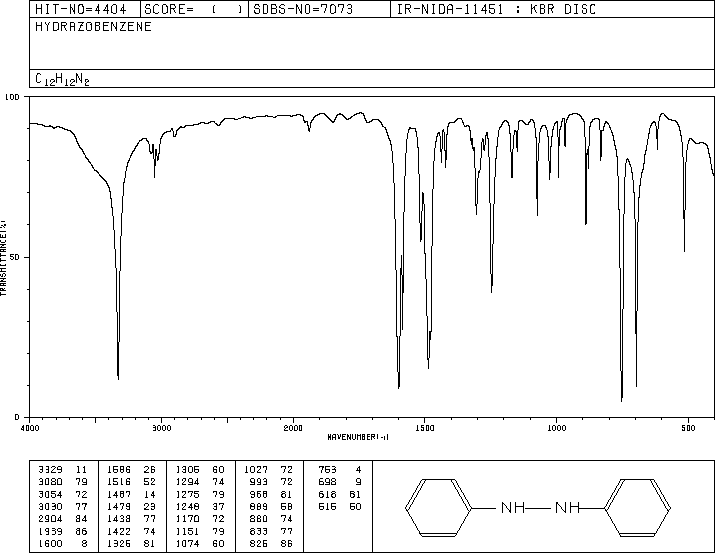Select the IR-NIDA-11451 : KBR DISC text

[496, 9]
